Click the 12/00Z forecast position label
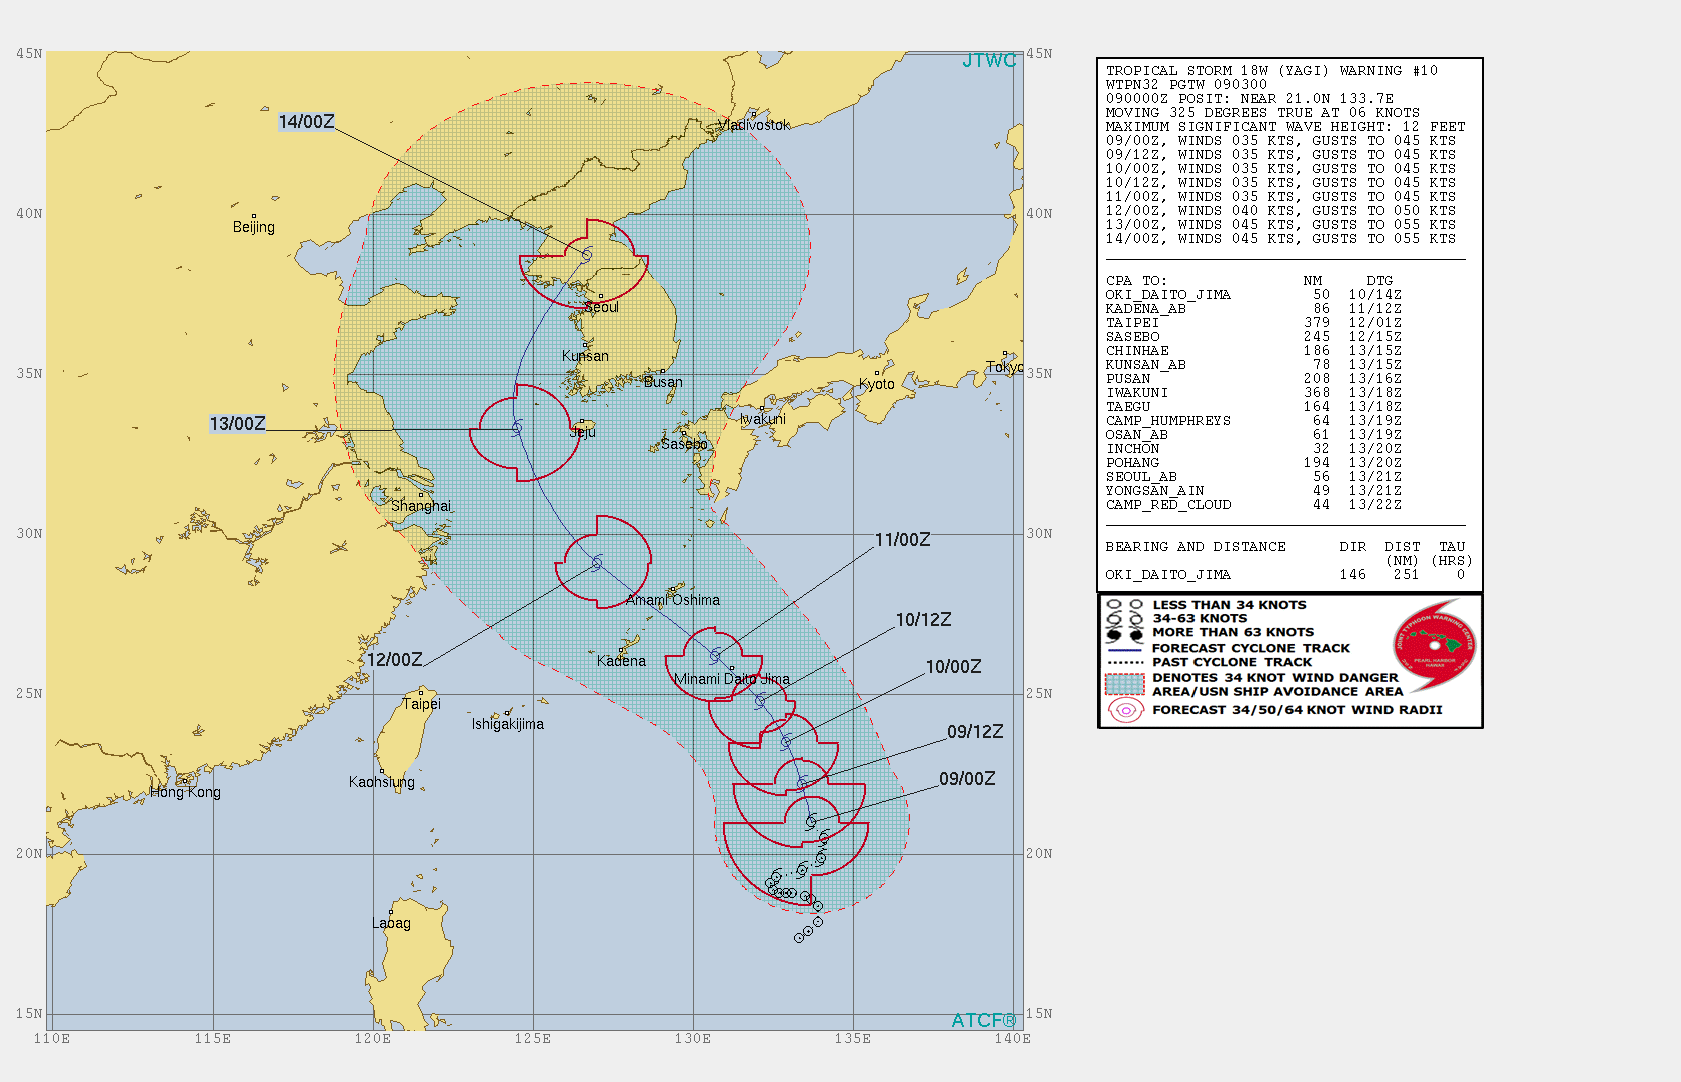The width and height of the screenshot is (1681, 1082). click(x=395, y=660)
